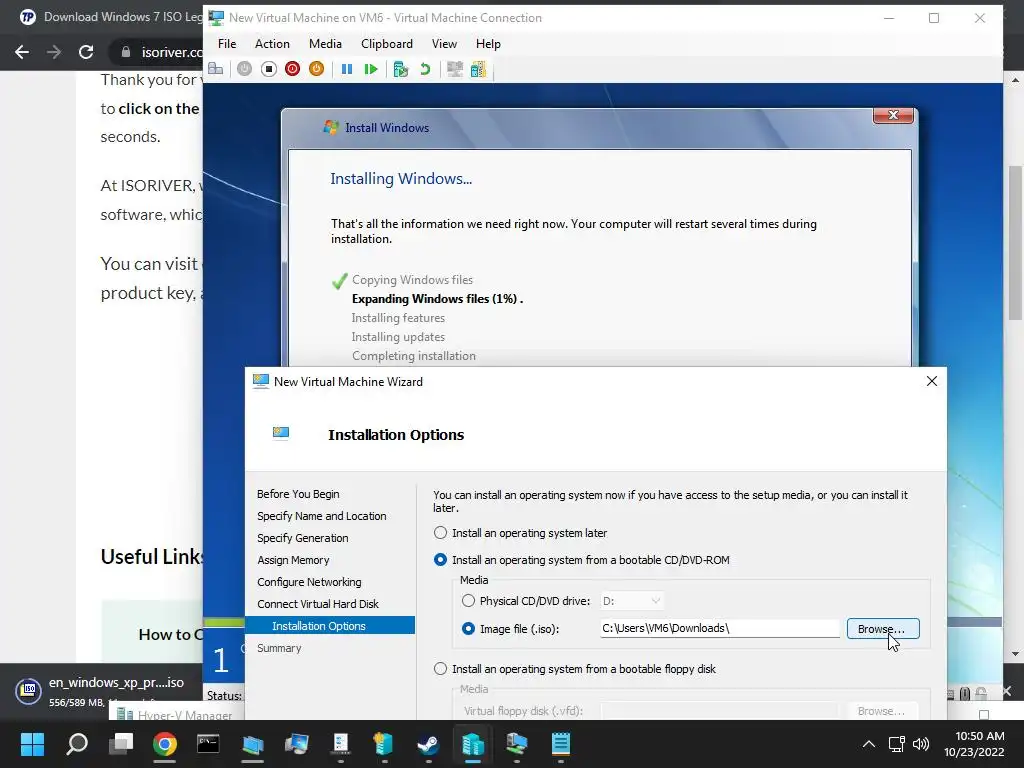Viewport: 1024px width, 768px height.
Task: Turn off VM with black square icon
Action: tap(268, 69)
